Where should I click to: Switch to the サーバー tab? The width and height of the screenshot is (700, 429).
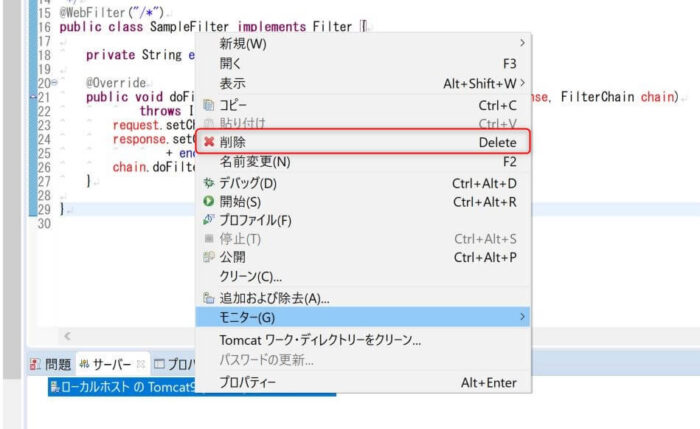coord(112,364)
